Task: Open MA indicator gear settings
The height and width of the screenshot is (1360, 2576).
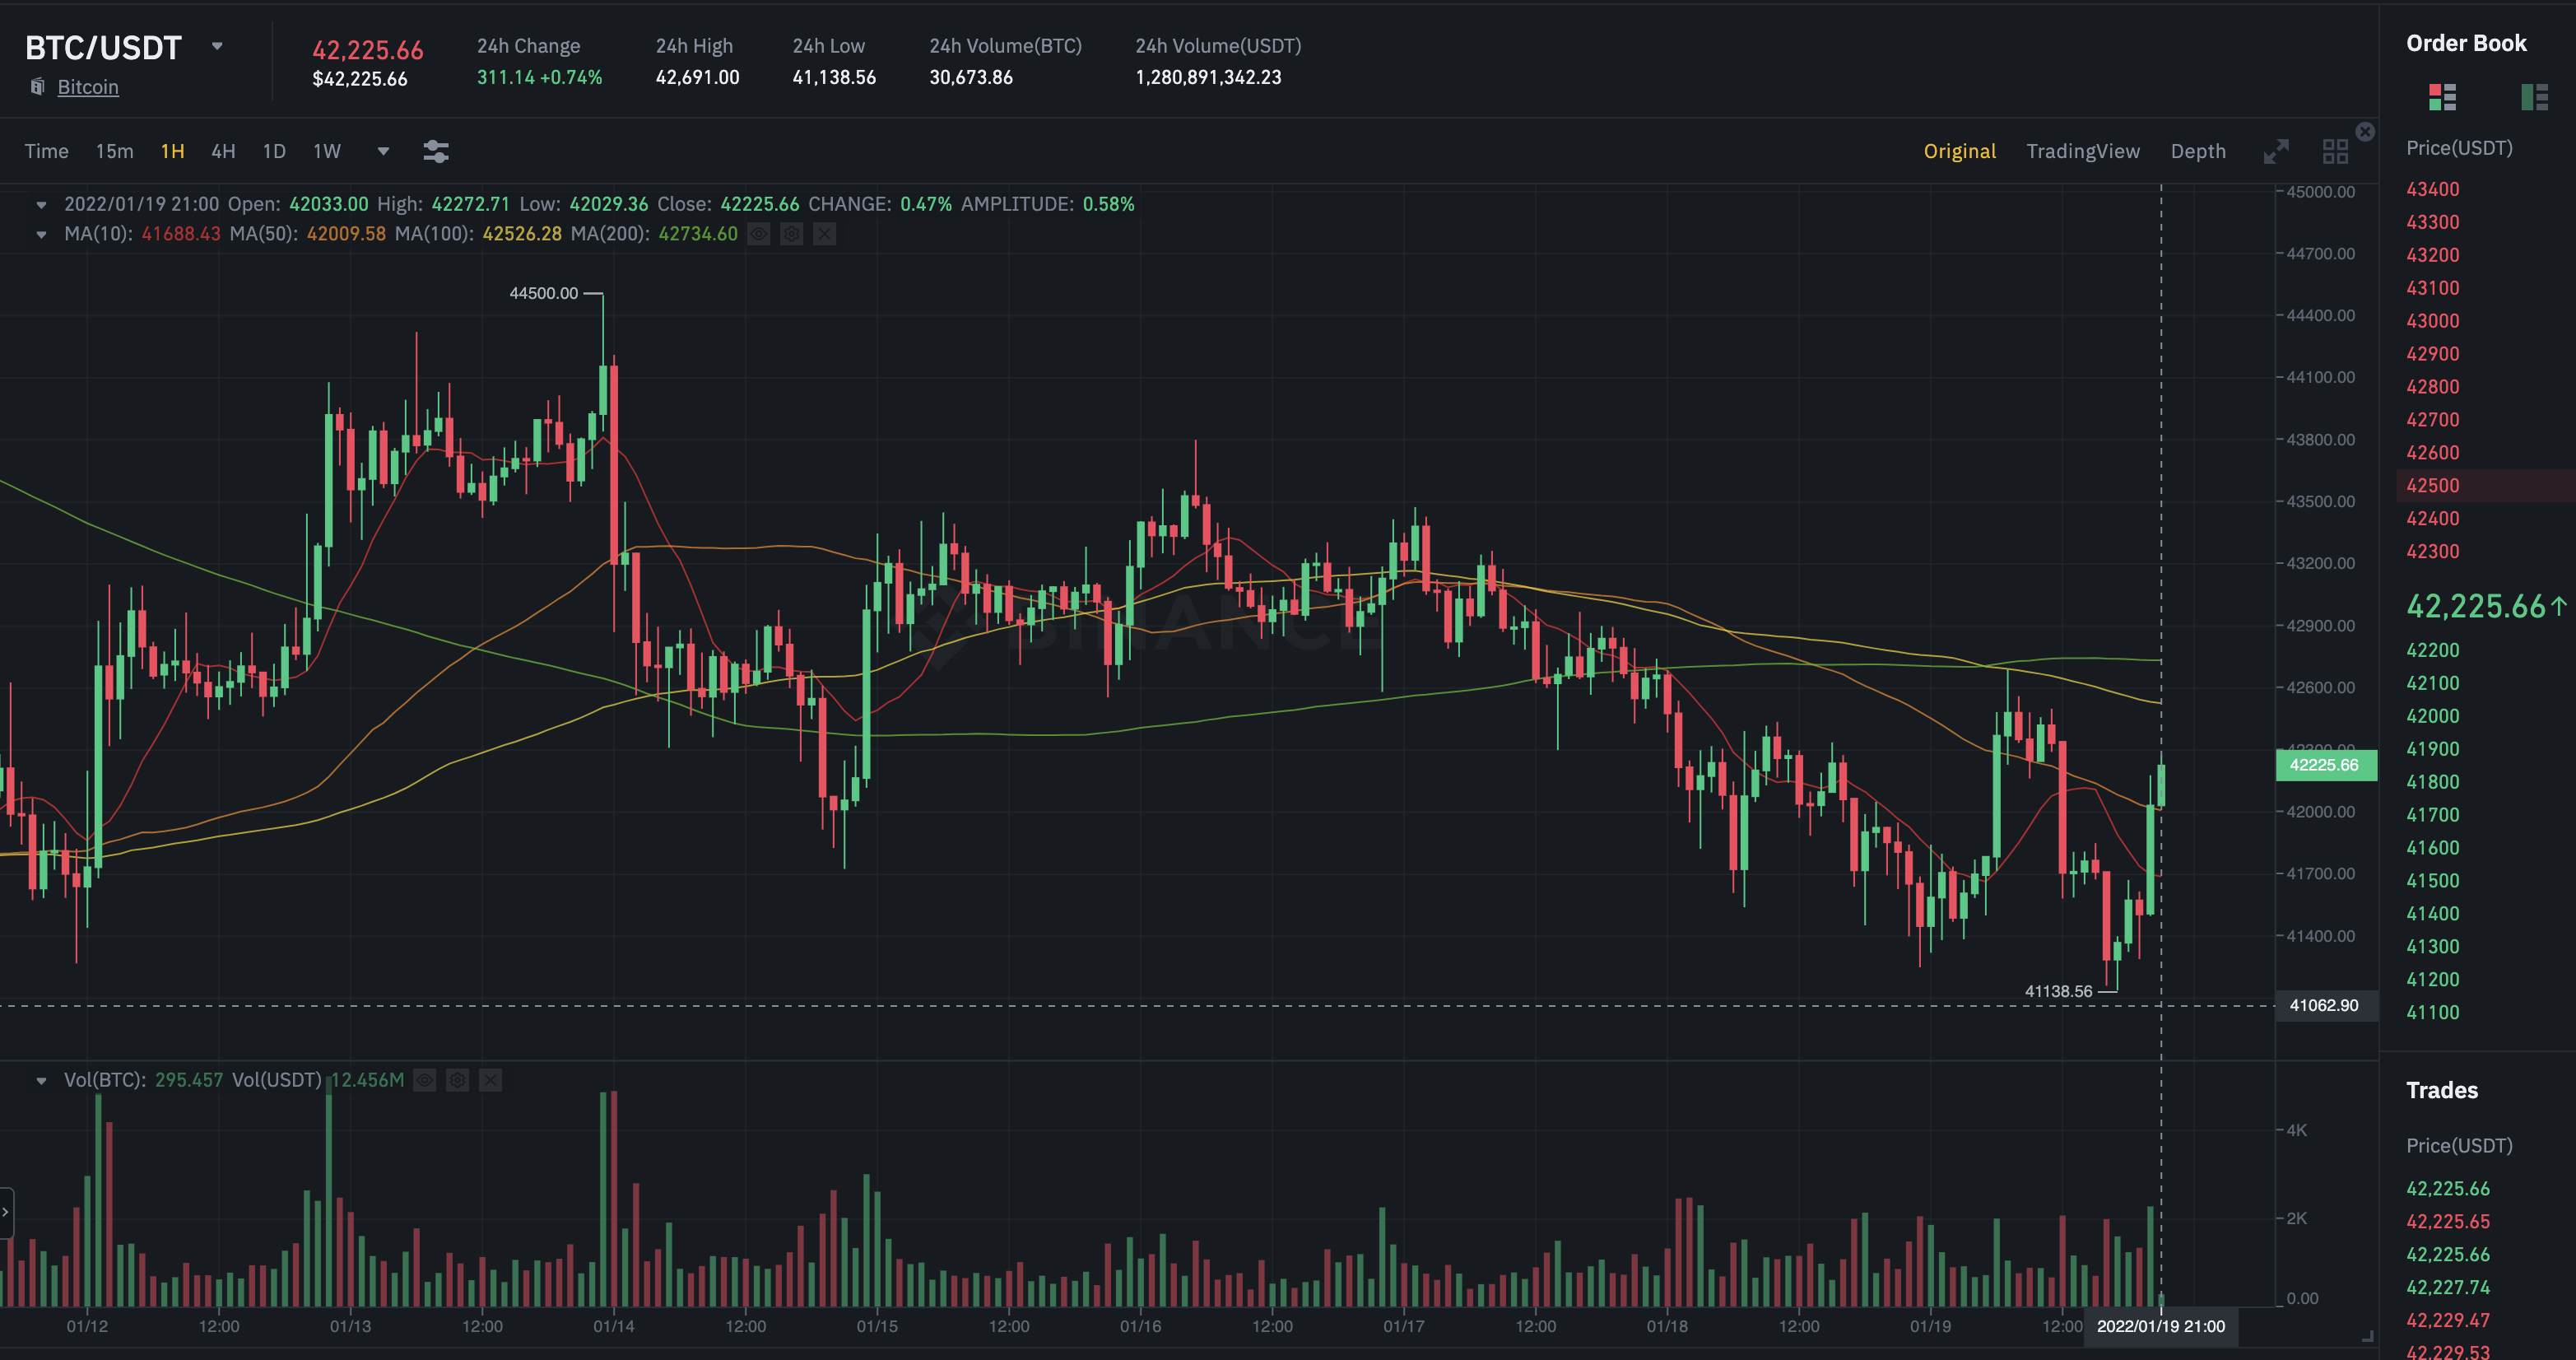Action: point(791,234)
